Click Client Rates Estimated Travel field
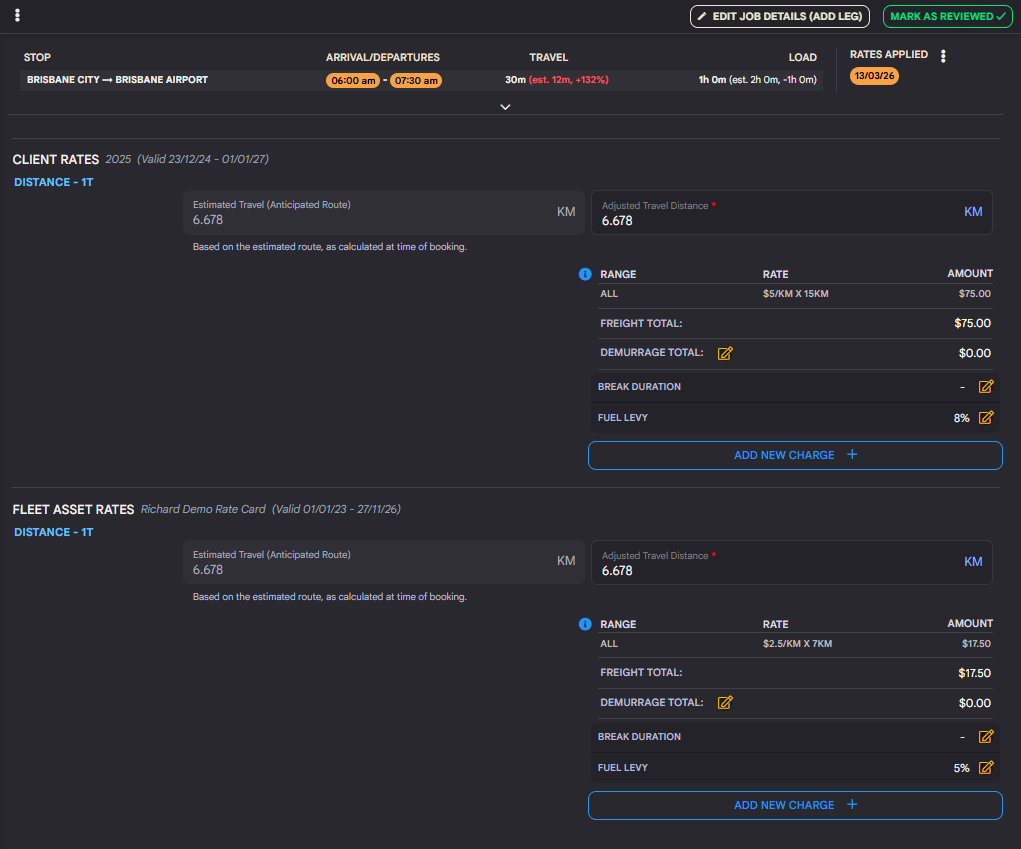The width and height of the screenshot is (1021, 849). tap(384, 212)
